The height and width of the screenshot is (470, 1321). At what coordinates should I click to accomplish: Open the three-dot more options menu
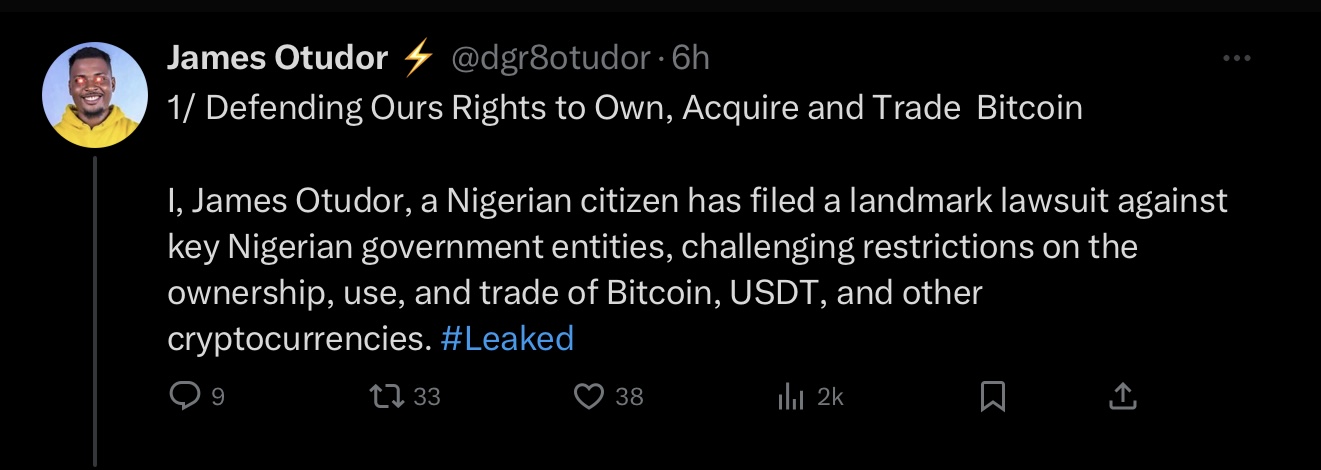click(x=1237, y=59)
